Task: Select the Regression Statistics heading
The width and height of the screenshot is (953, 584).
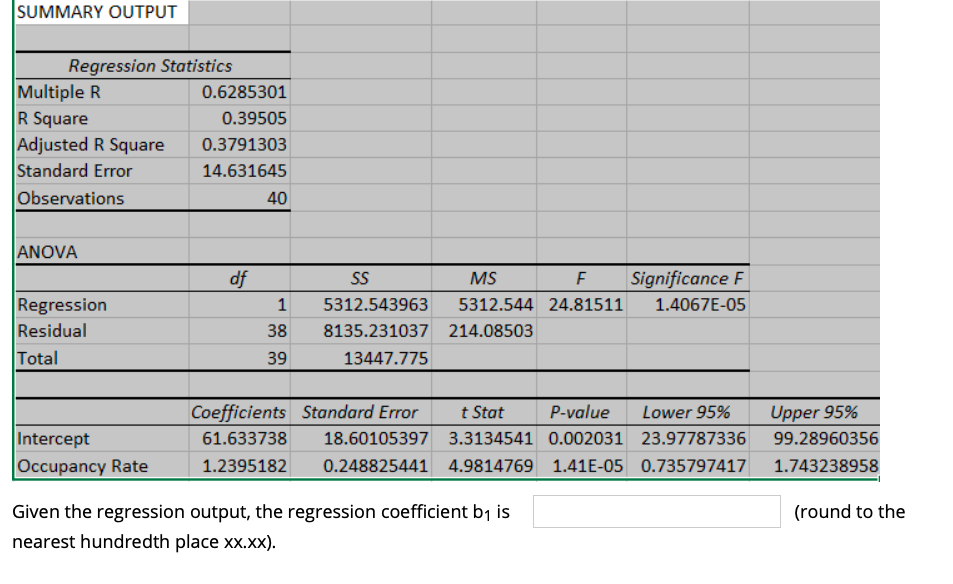Action: [151, 65]
